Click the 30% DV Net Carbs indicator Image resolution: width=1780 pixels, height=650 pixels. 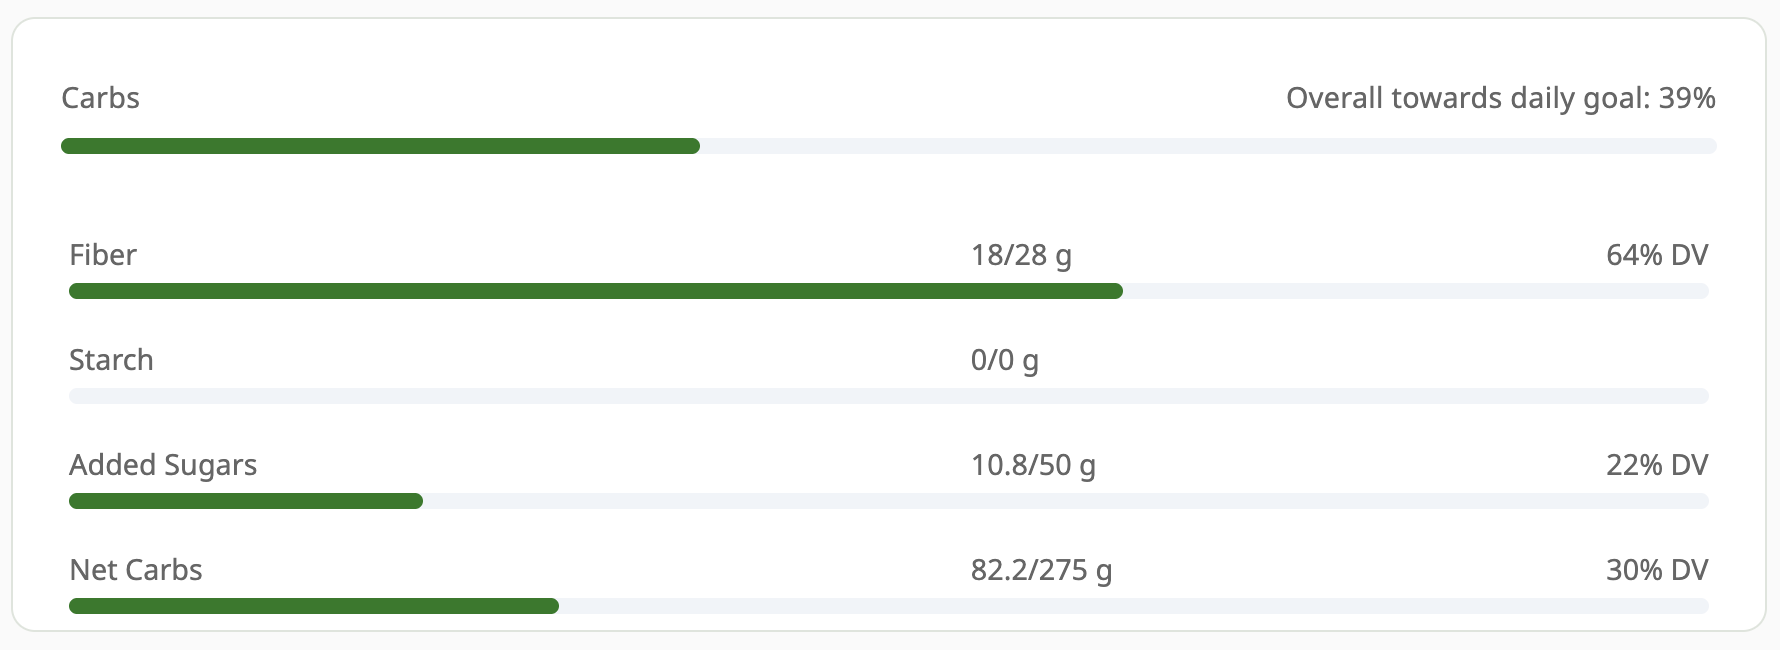point(1660,570)
